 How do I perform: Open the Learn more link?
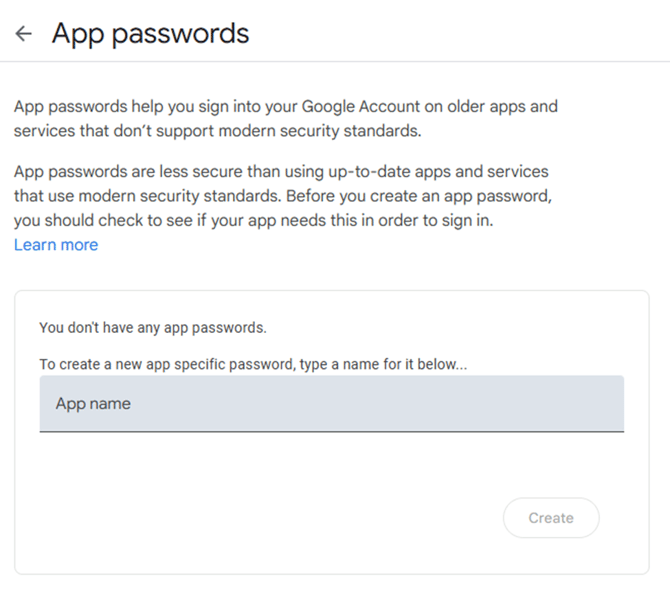(x=56, y=245)
